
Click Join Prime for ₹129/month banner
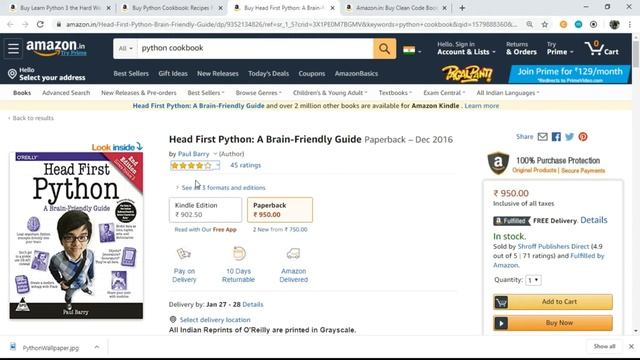point(569,74)
